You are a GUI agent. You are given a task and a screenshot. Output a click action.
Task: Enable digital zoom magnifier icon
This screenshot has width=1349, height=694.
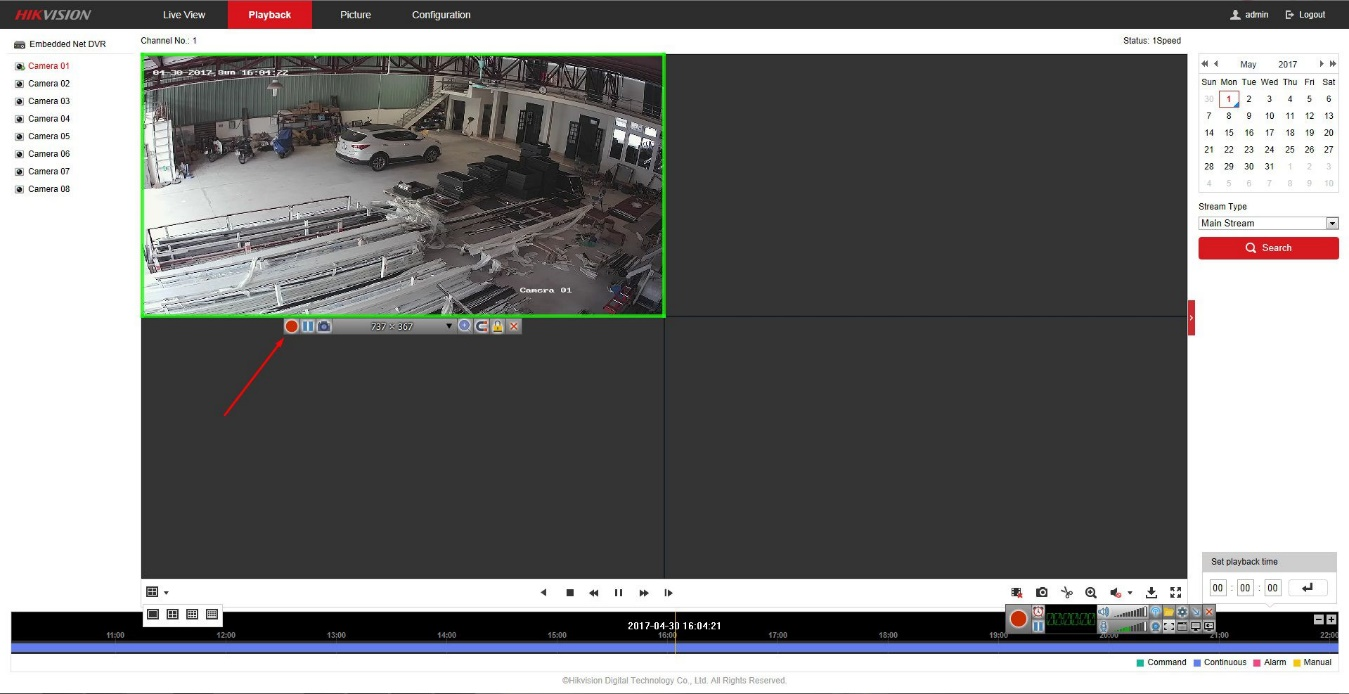click(x=1091, y=593)
